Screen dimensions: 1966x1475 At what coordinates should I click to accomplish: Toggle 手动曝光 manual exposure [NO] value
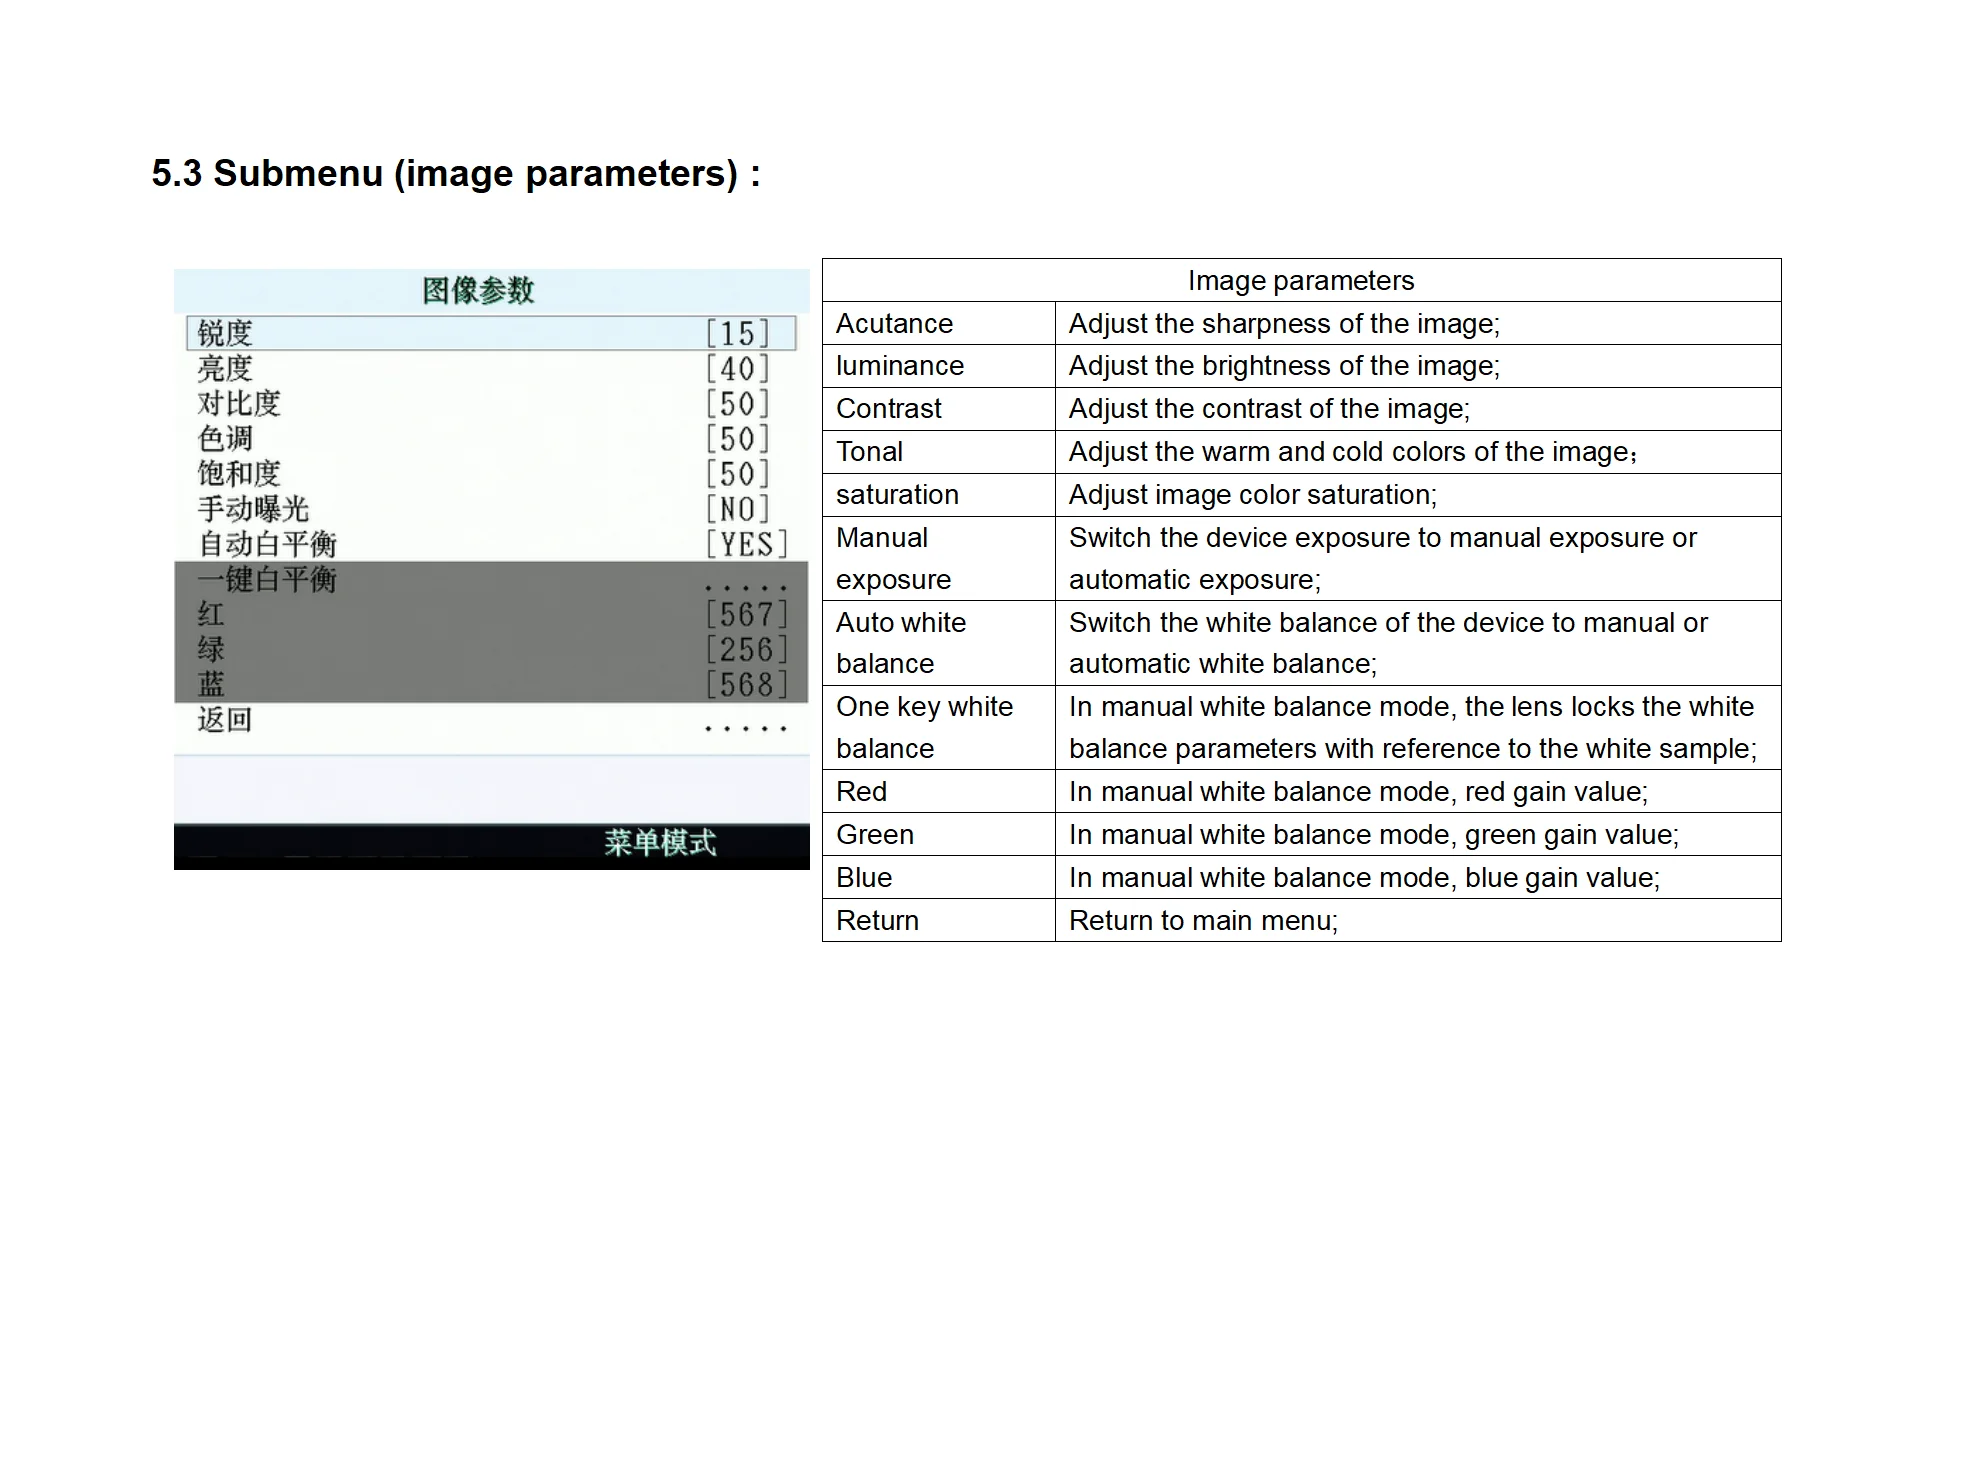(737, 509)
